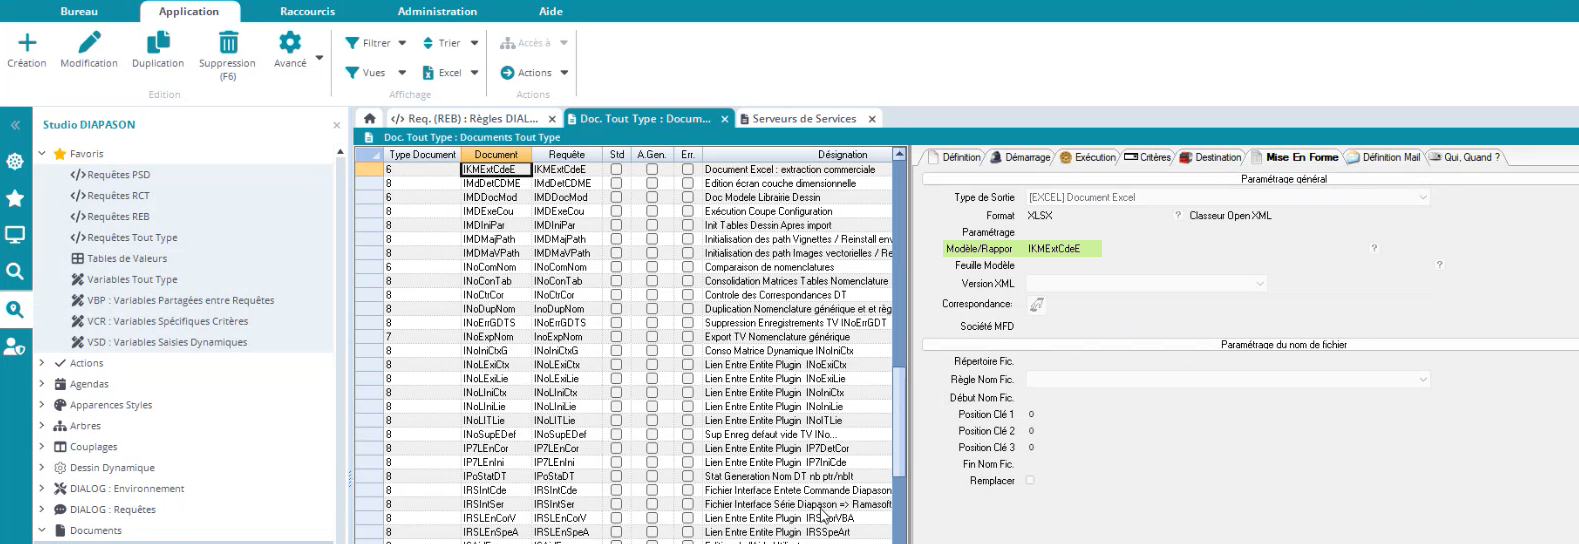Open the Destination tab
The height and width of the screenshot is (544, 1579).
click(1211, 157)
